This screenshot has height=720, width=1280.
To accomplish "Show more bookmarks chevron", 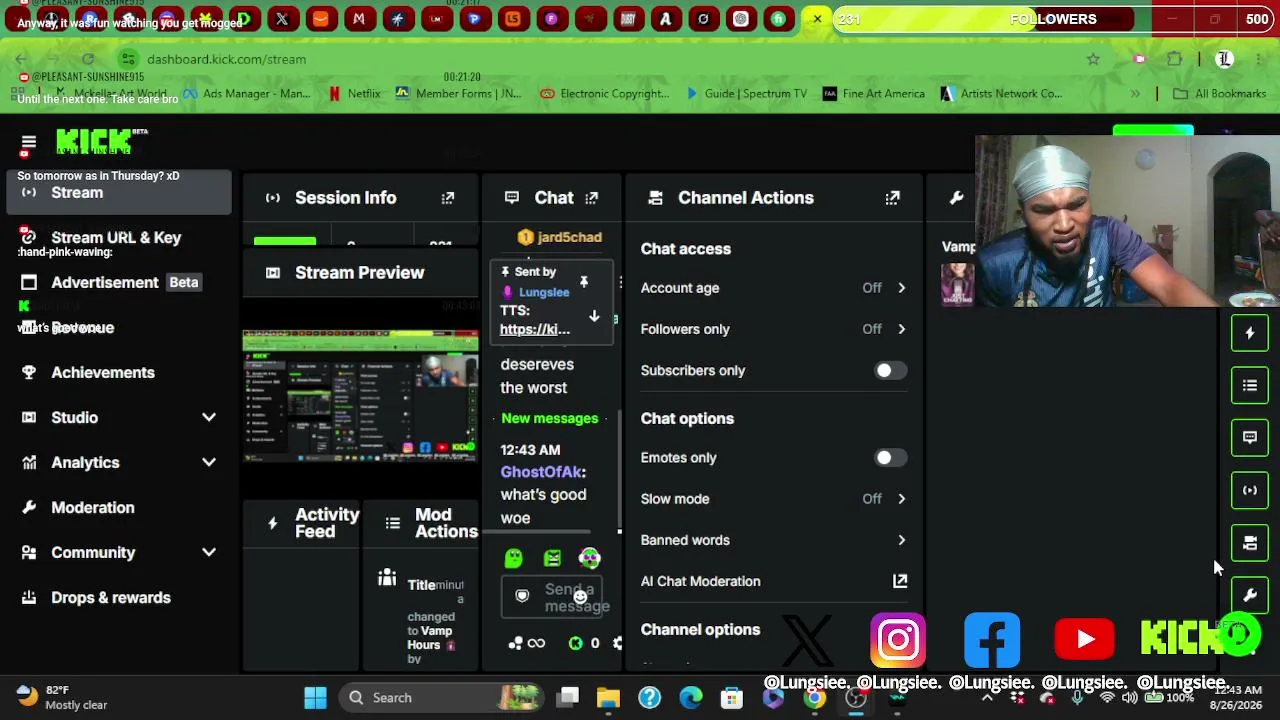I will 1135,94.
